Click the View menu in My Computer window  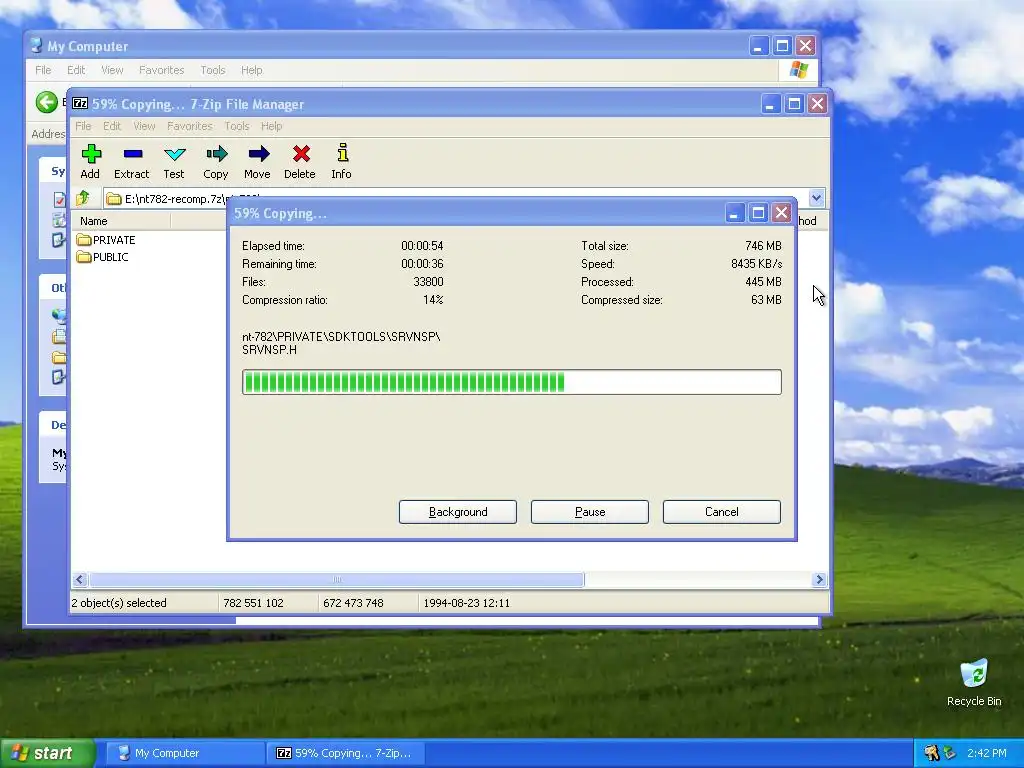tap(112, 70)
